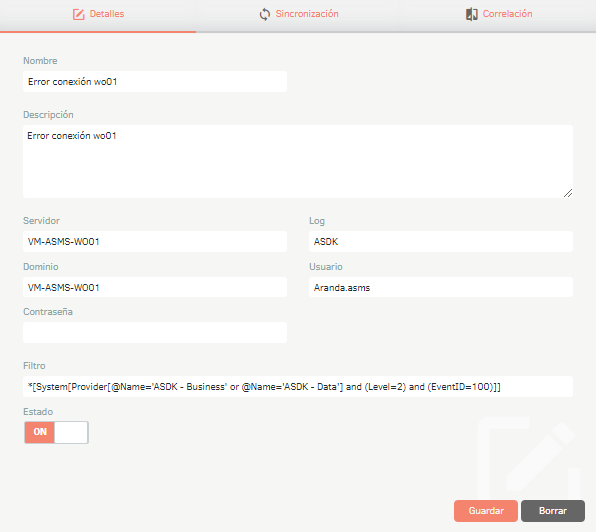Click the Borrar button

pos(553,511)
